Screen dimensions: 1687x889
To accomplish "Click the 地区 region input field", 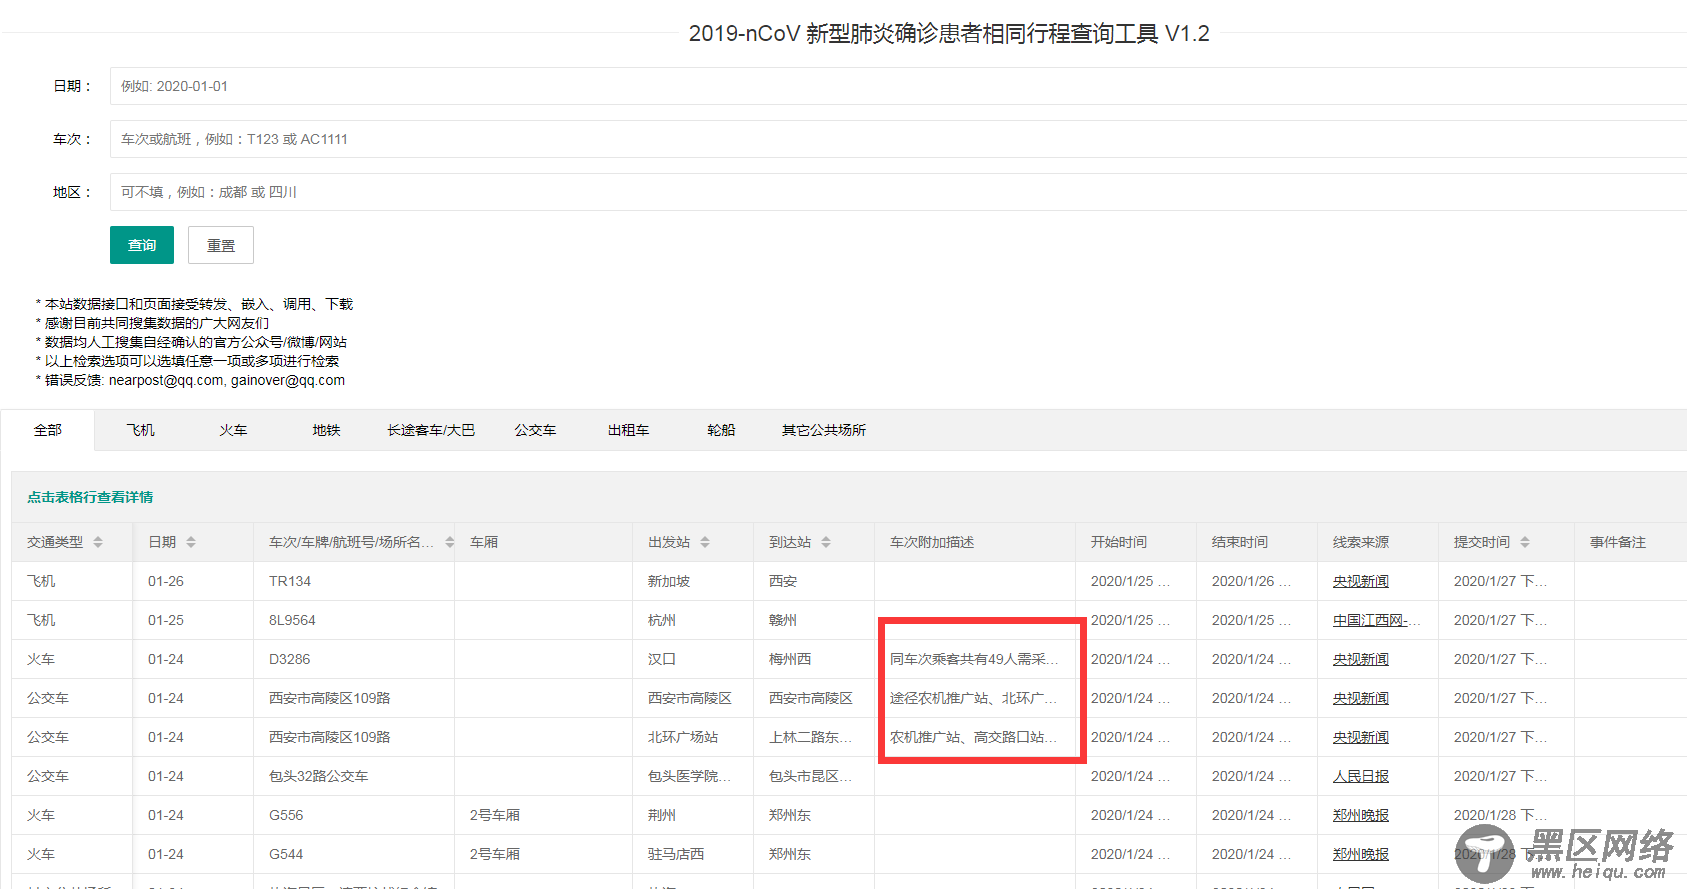I will point(898,192).
